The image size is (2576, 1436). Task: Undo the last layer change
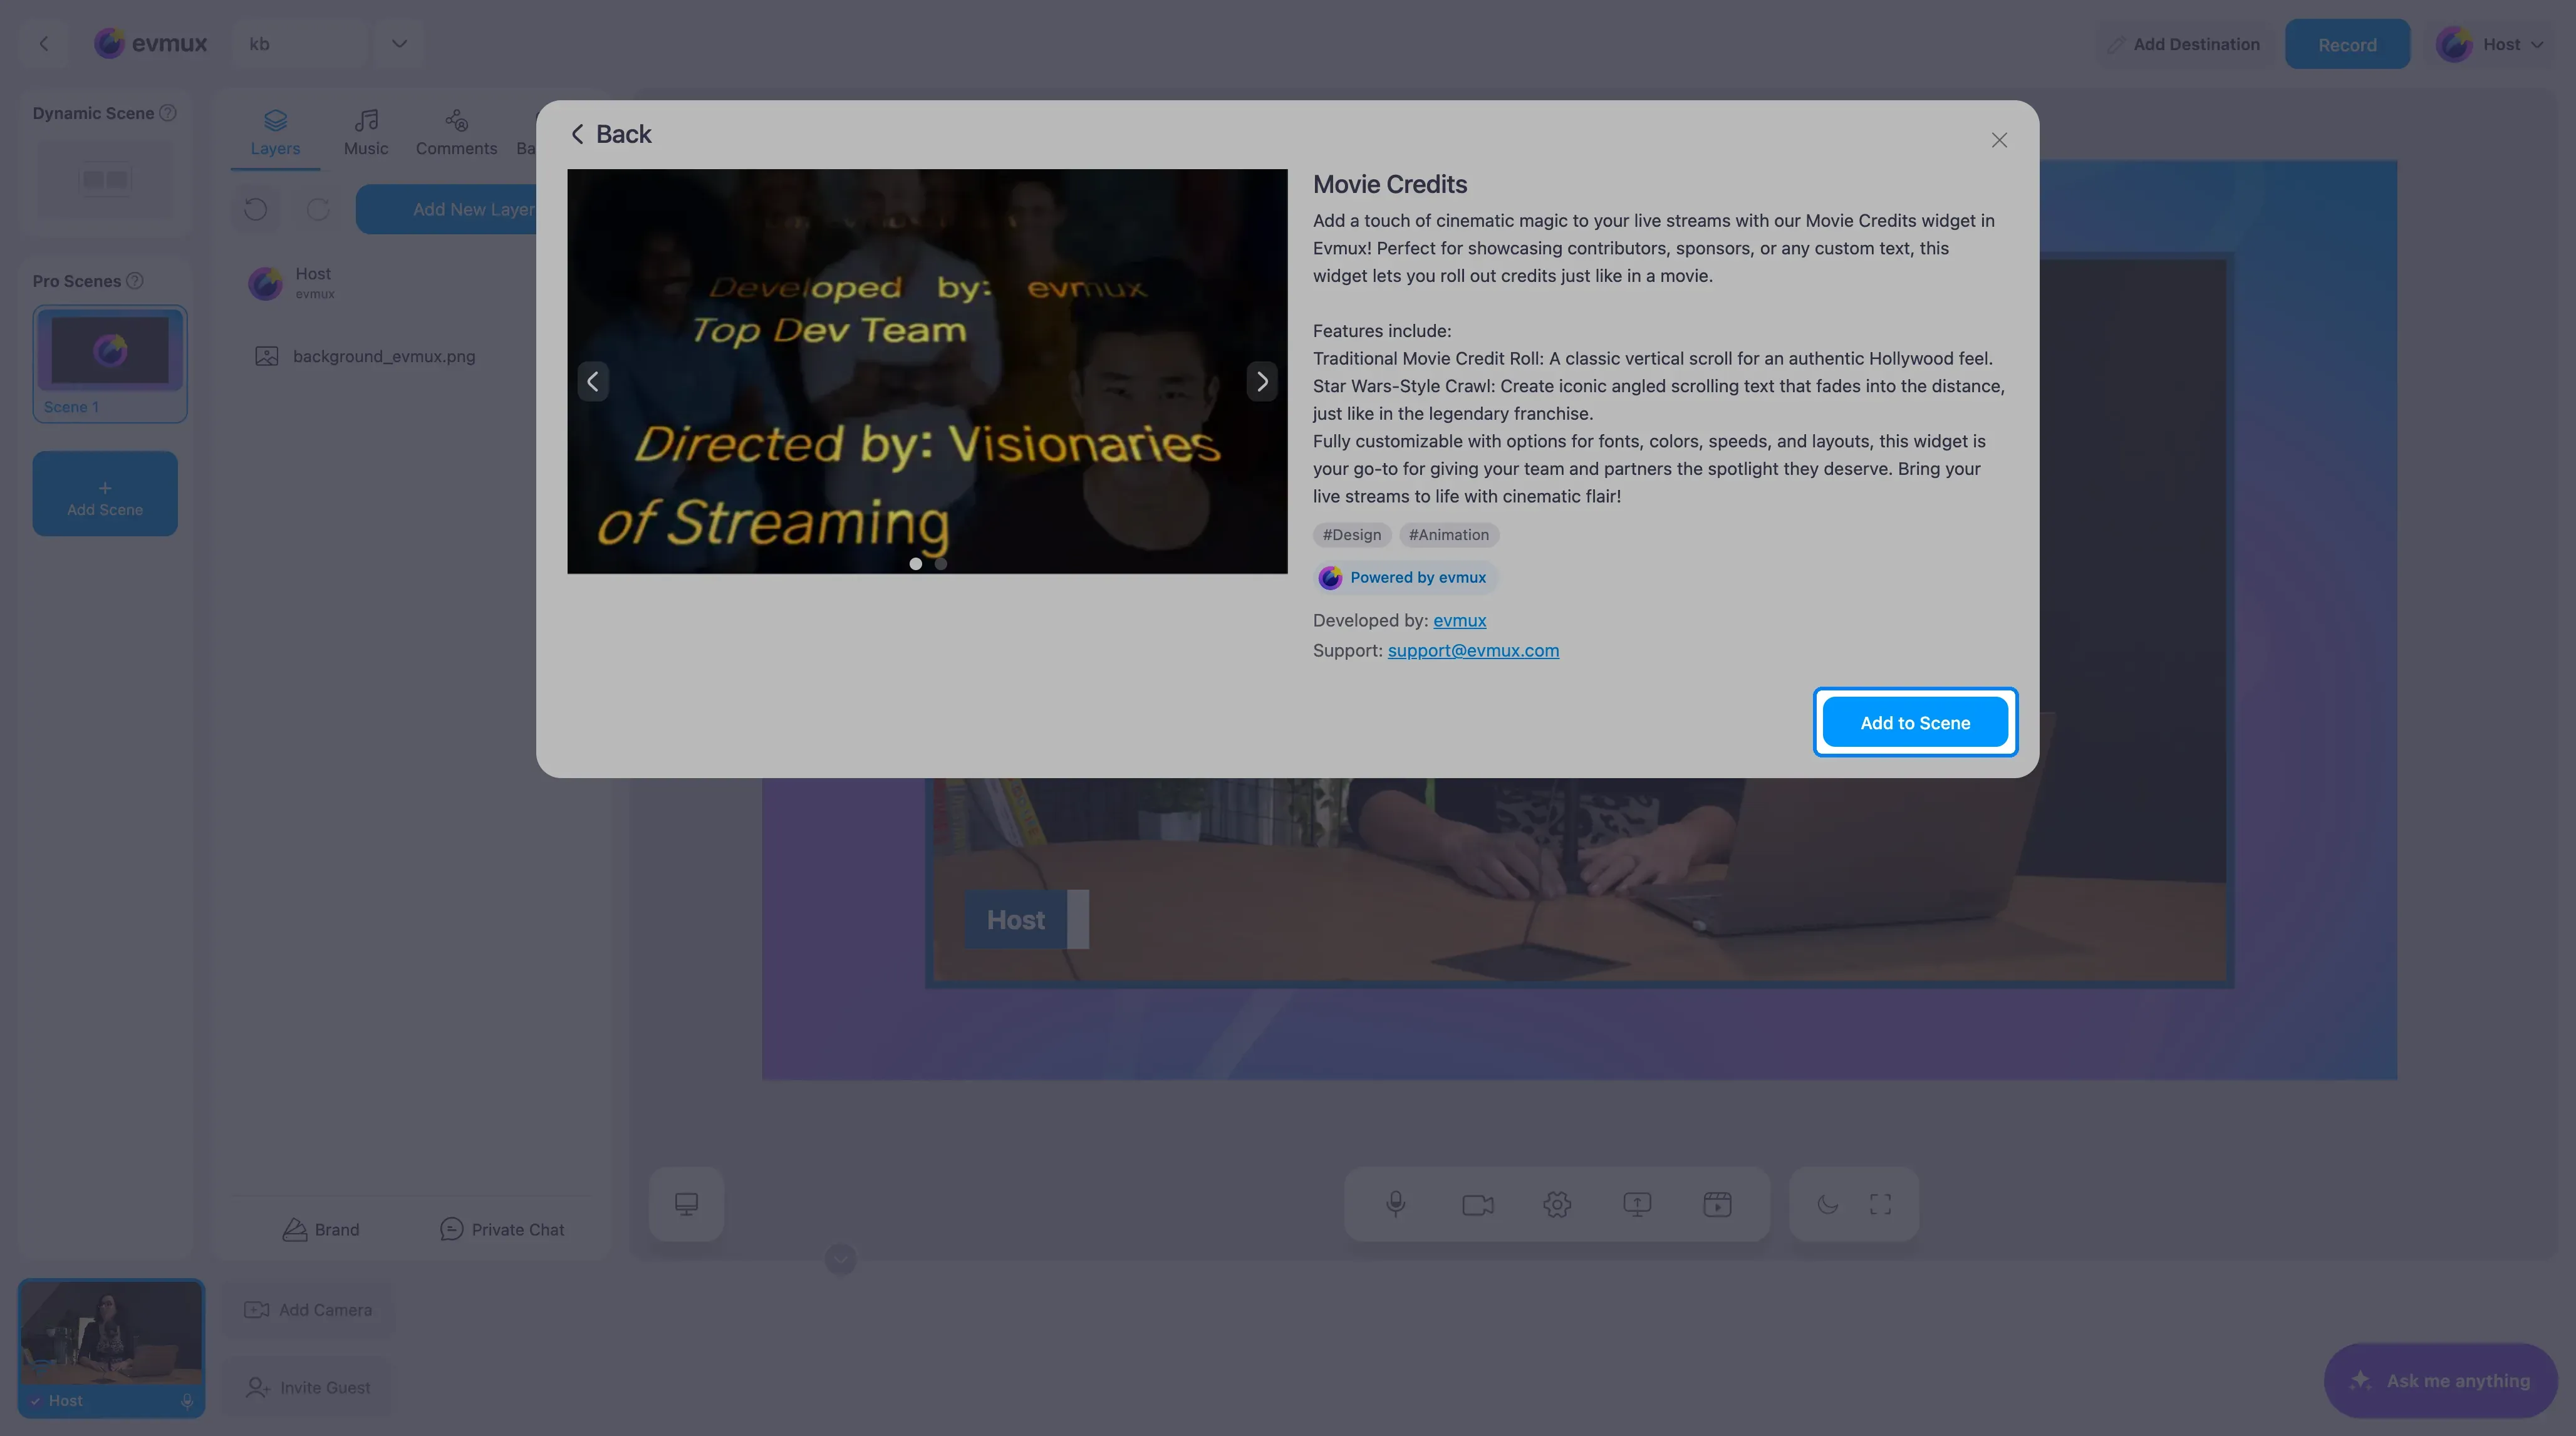256,209
